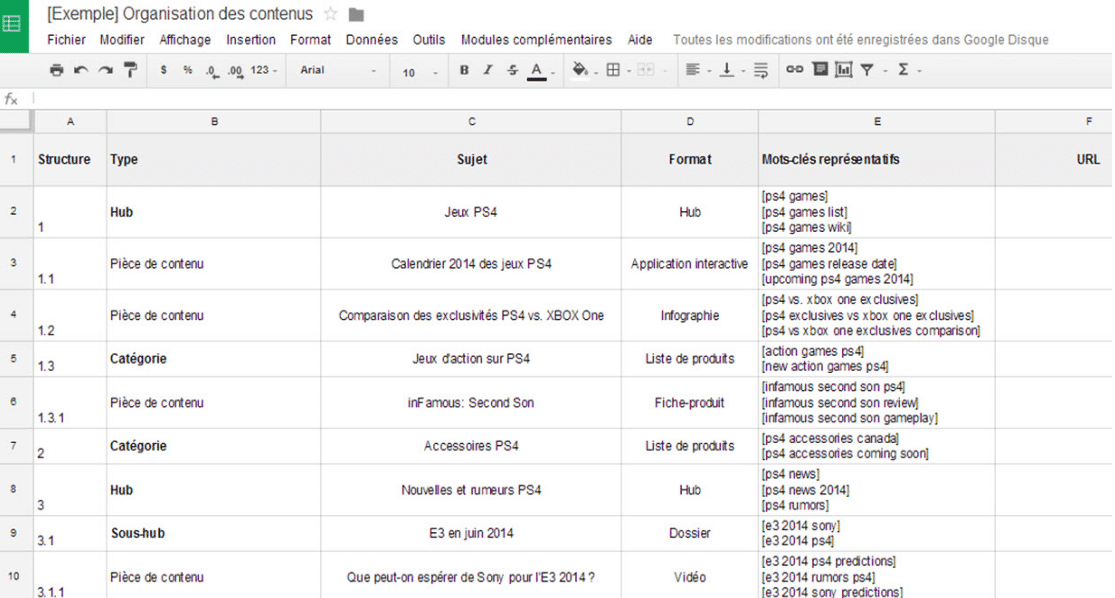Toggle bold formatting

click(x=464, y=70)
